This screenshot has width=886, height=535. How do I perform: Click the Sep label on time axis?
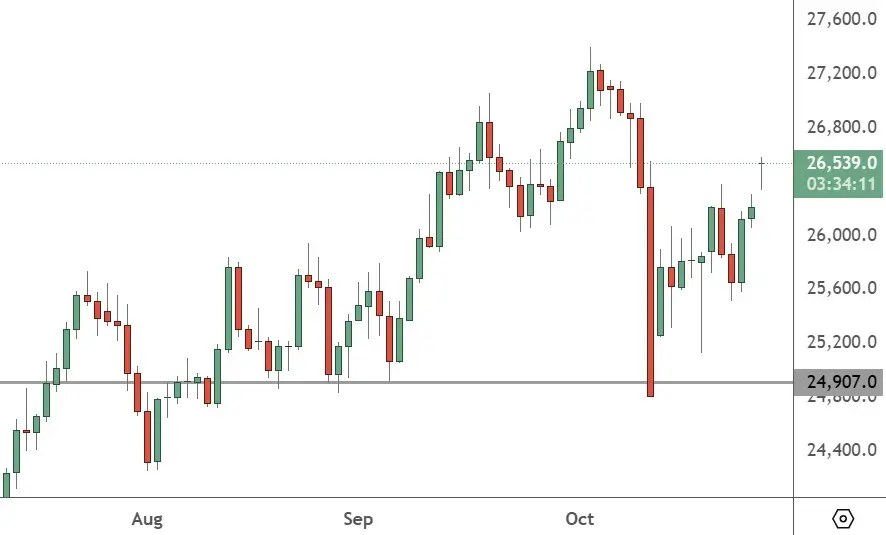[358, 519]
